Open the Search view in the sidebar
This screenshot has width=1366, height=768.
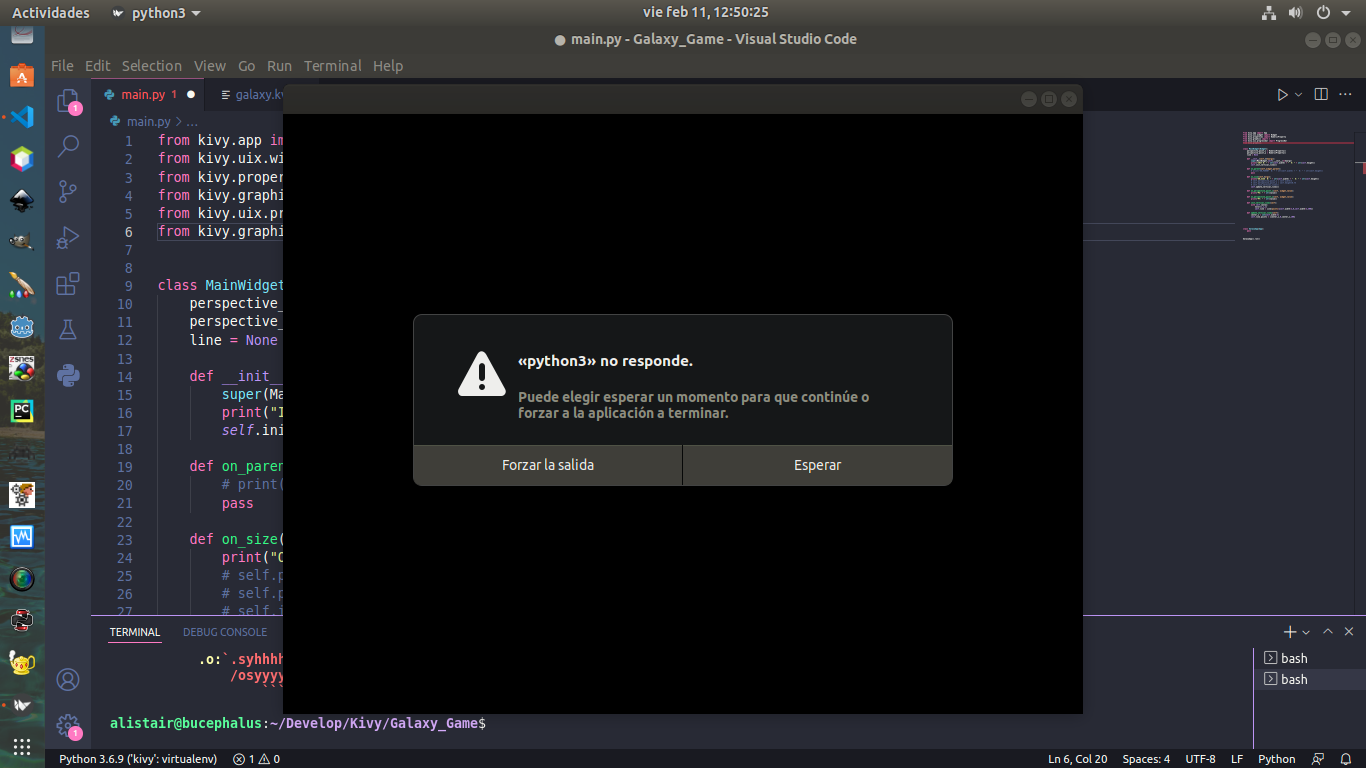pyautogui.click(x=67, y=146)
